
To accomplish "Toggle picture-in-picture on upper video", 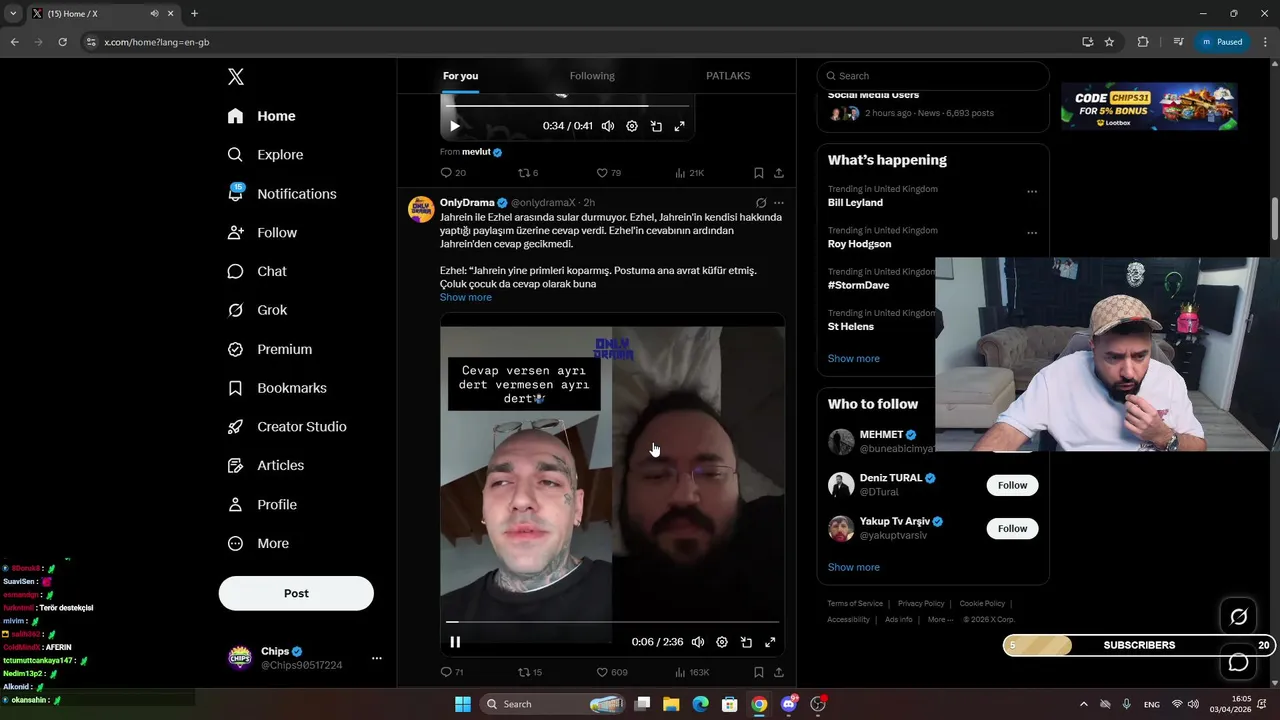I will (x=656, y=126).
